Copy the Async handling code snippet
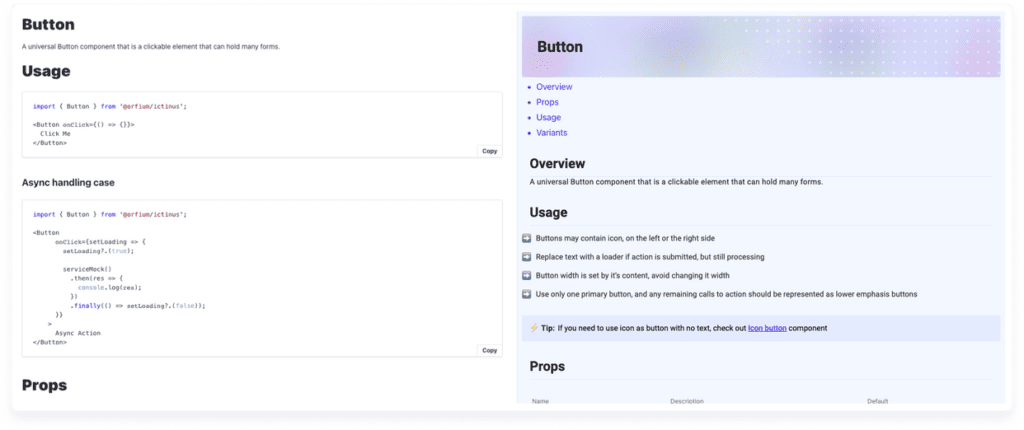Screen dimensions: 1024x430 click(489, 350)
